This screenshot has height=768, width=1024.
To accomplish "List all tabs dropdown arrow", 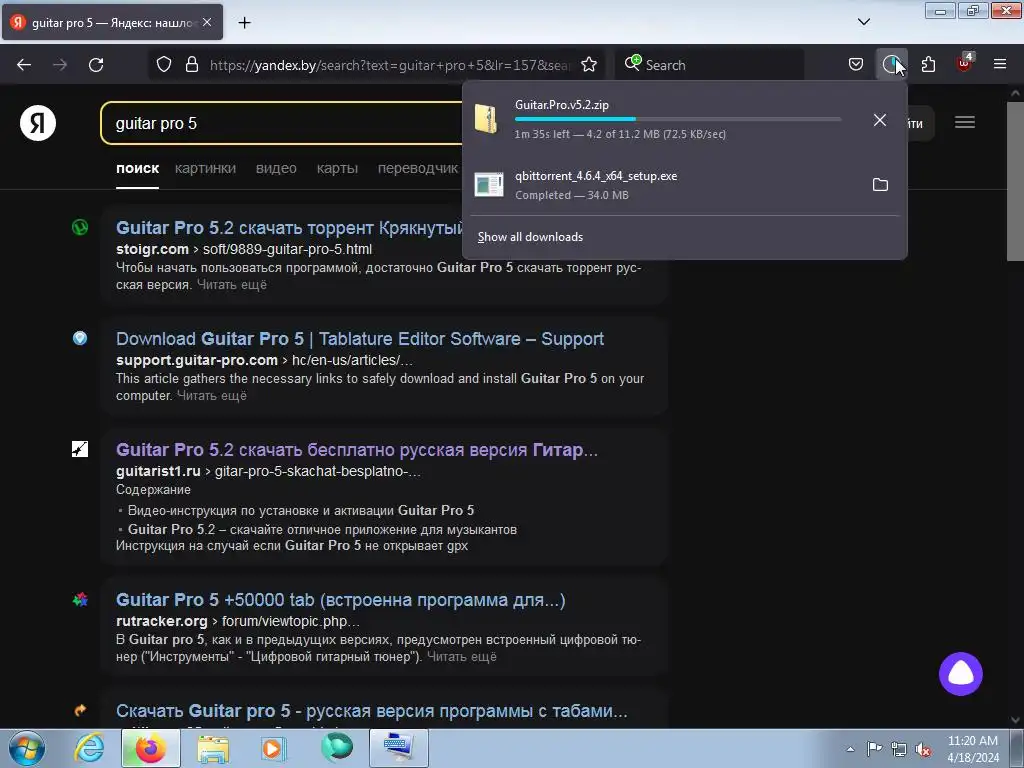I will (x=863, y=22).
